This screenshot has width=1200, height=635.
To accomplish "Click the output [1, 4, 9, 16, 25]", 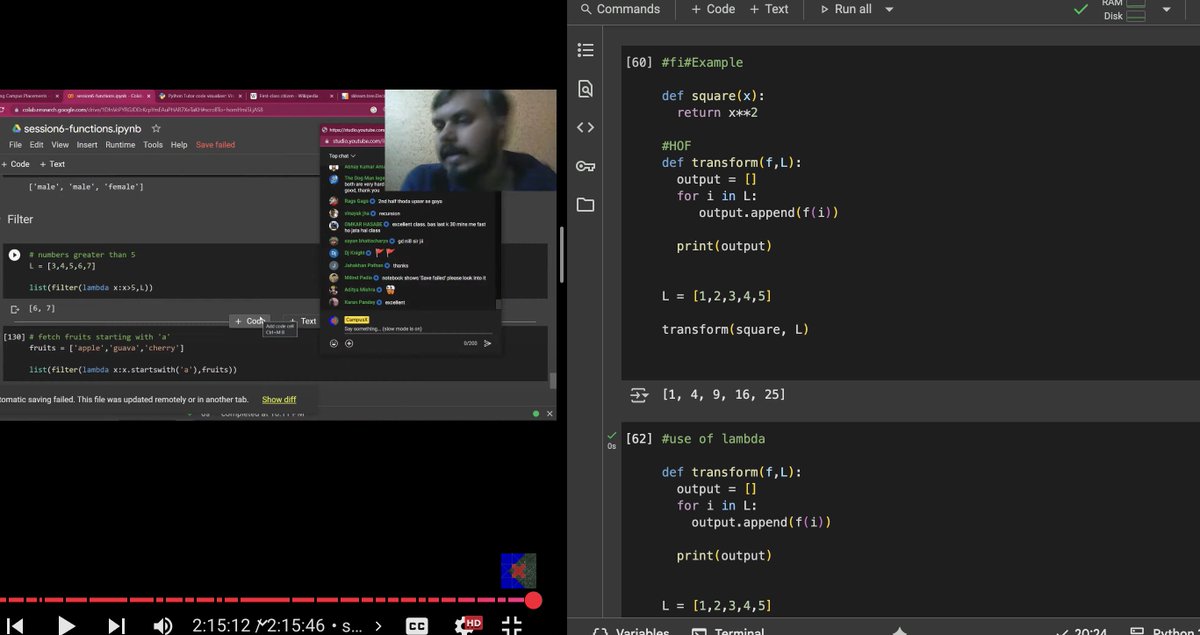I will pyautogui.click(x=723, y=395).
